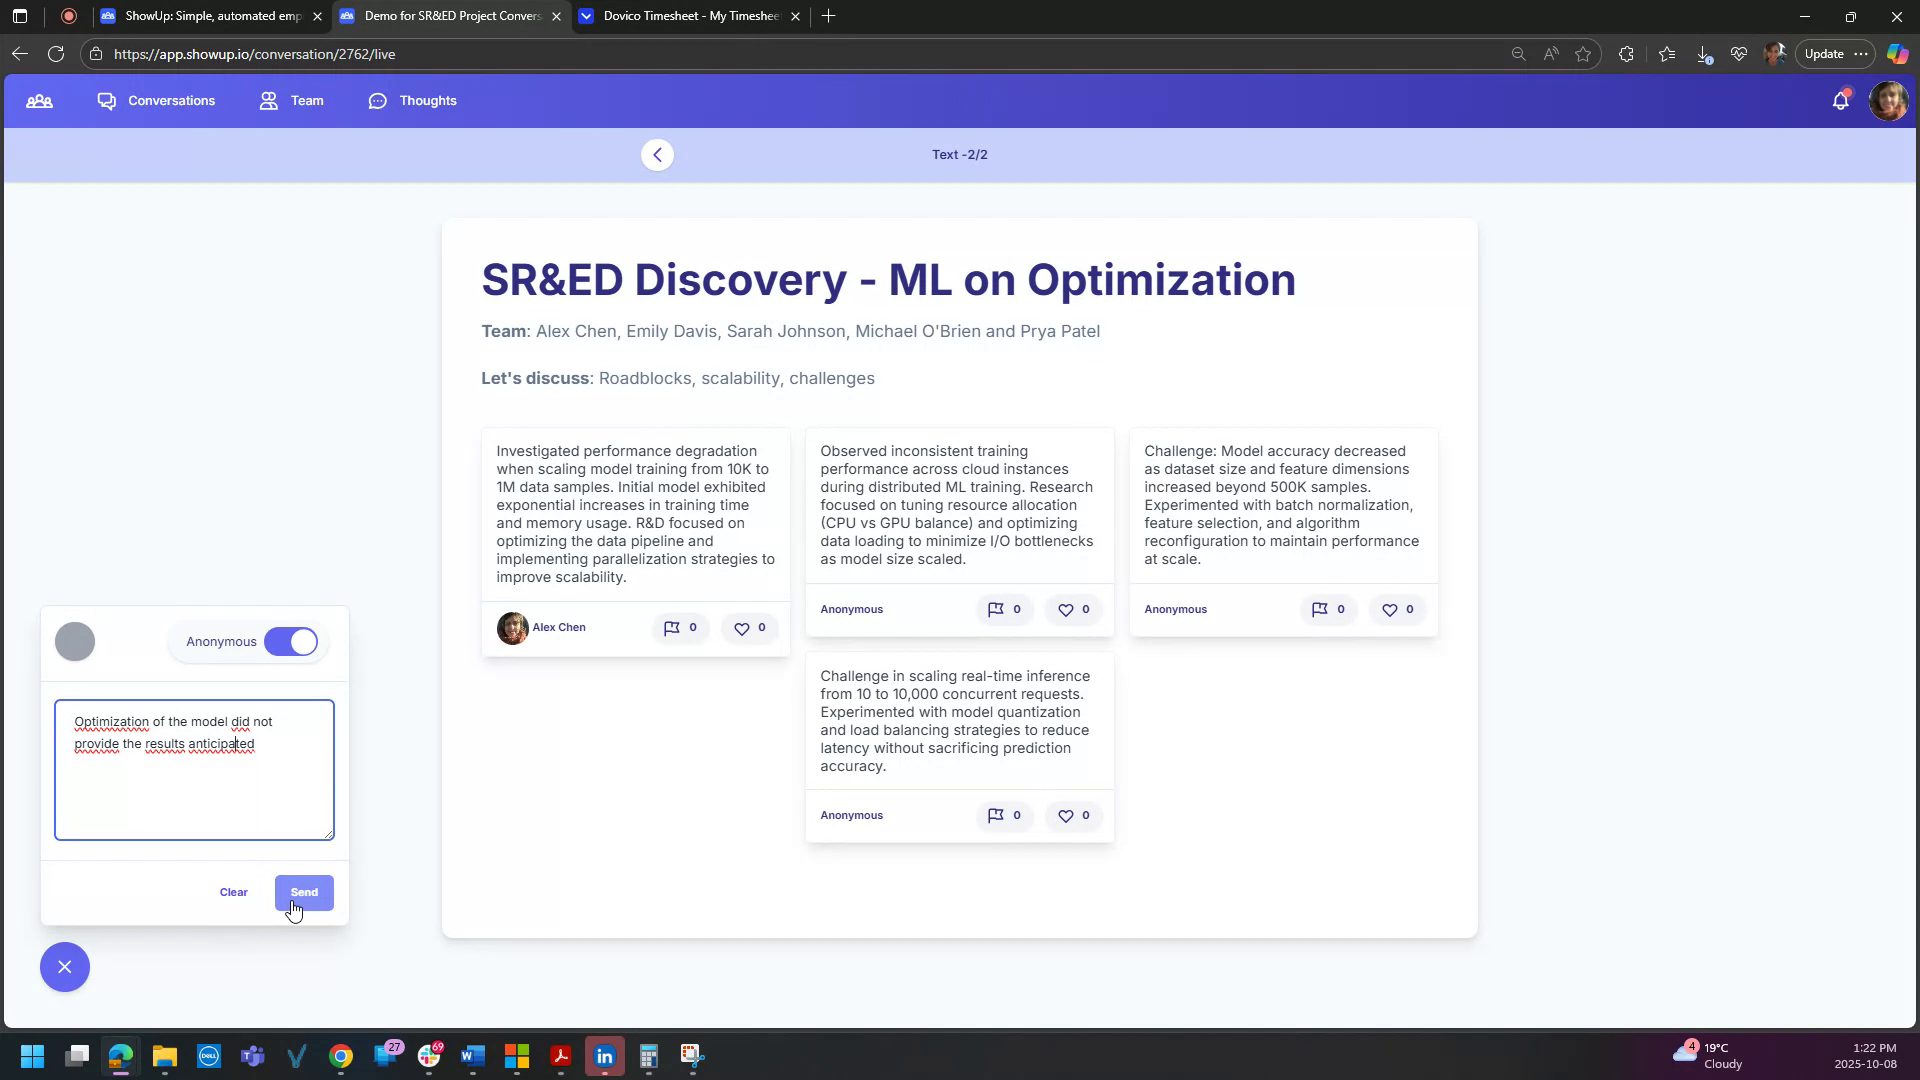Launch LinkedIn from the taskbar

tap(605, 1056)
